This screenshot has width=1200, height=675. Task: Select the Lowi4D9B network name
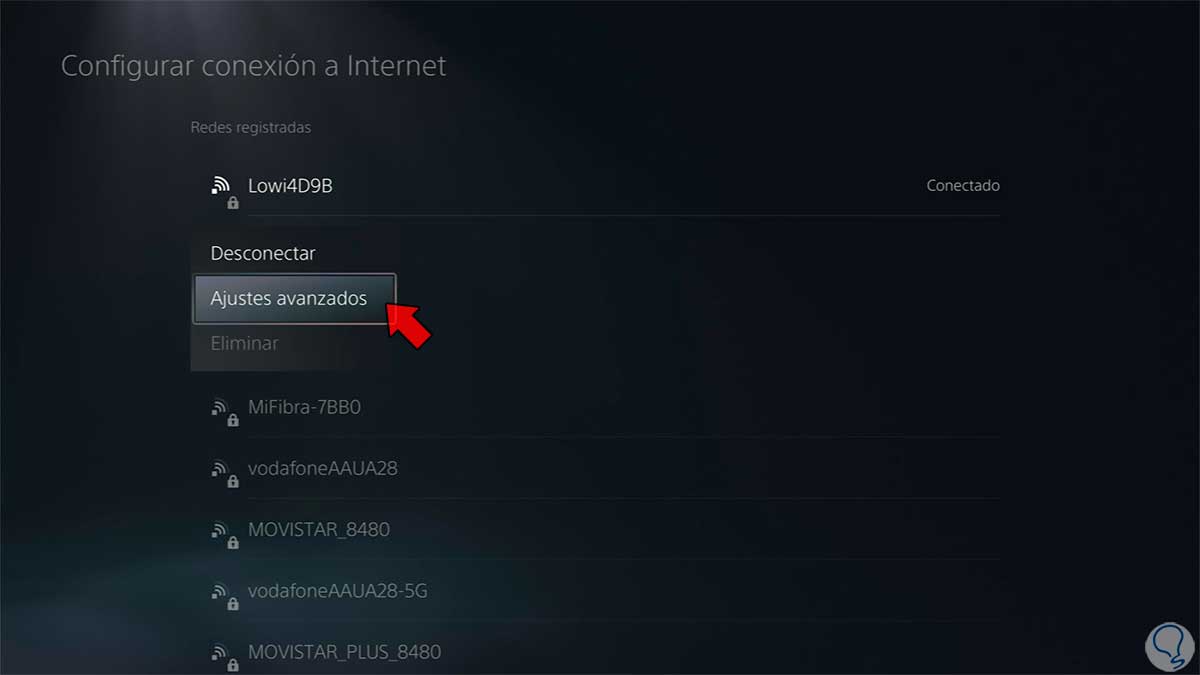click(290, 185)
